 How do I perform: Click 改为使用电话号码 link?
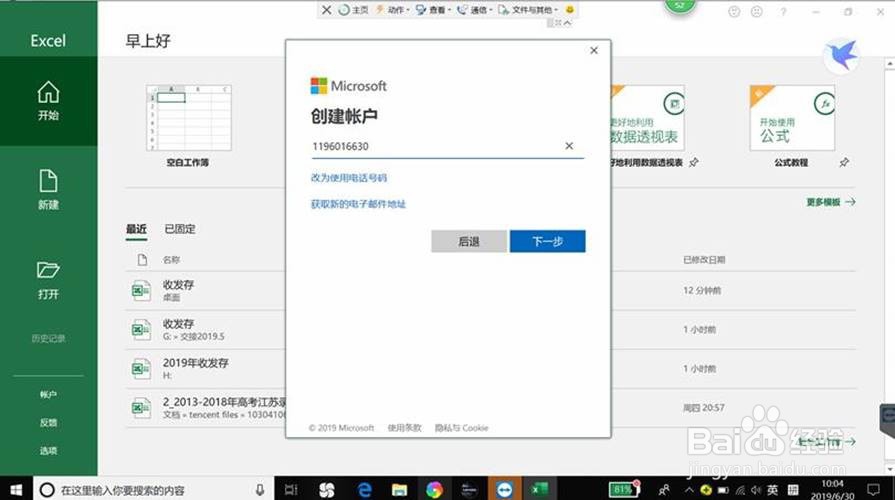[349, 178]
